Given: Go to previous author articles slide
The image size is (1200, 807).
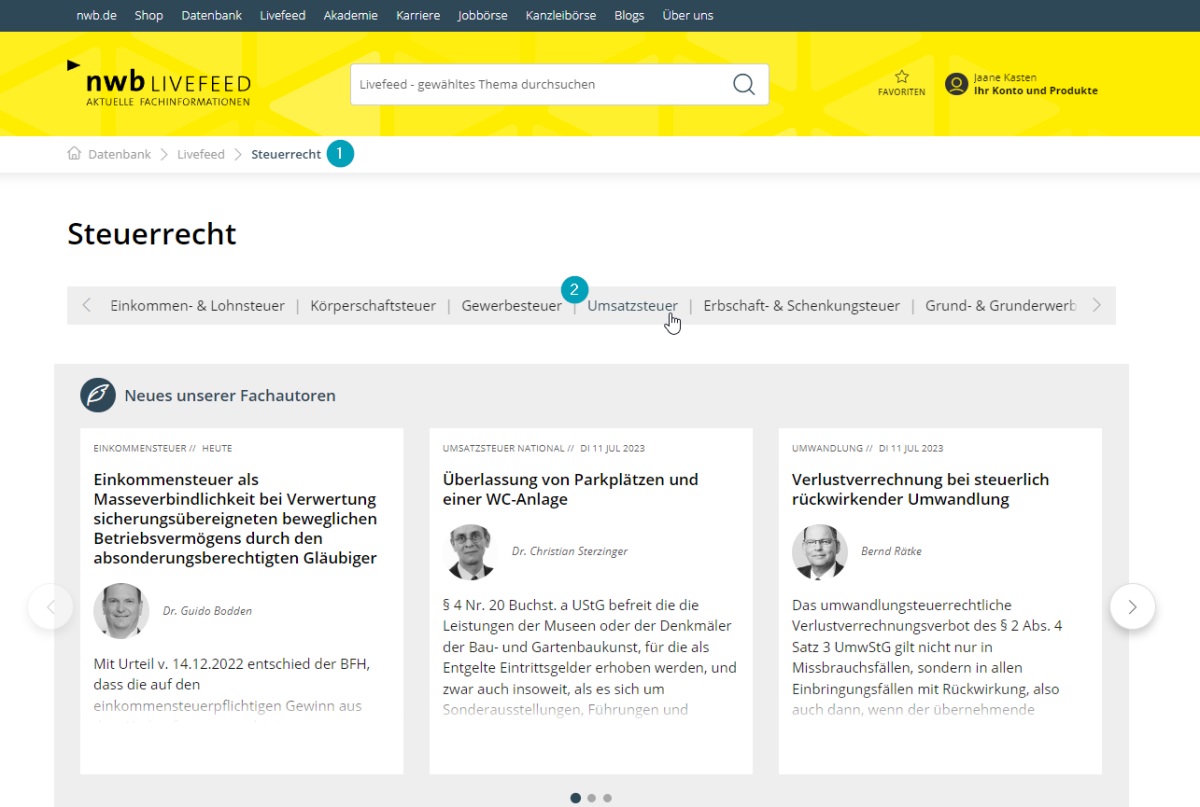Looking at the screenshot, I should click(x=51, y=606).
